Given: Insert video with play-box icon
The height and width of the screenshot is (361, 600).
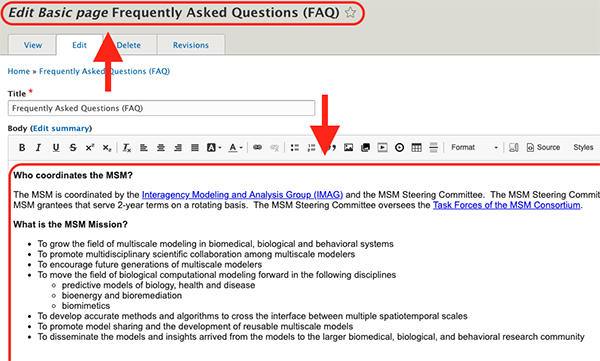Looking at the screenshot, I should (x=382, y=147).
